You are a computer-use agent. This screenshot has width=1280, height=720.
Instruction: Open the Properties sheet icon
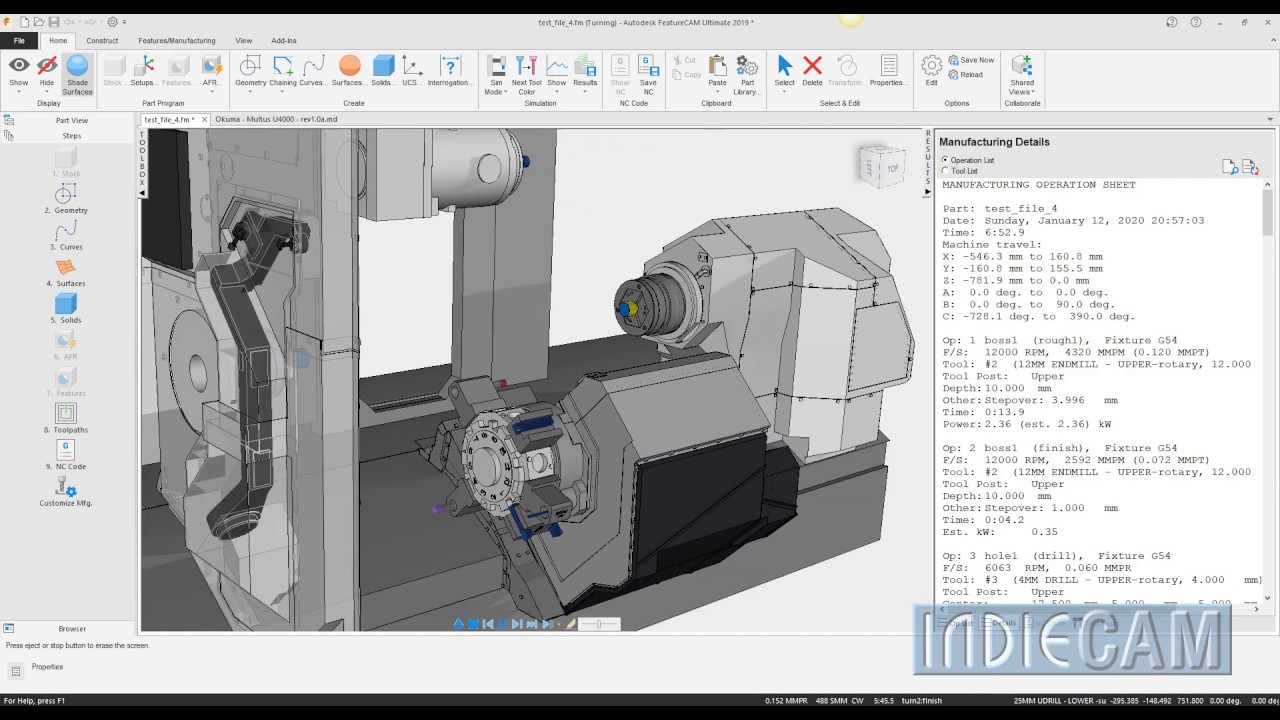(x=888, y=66)
